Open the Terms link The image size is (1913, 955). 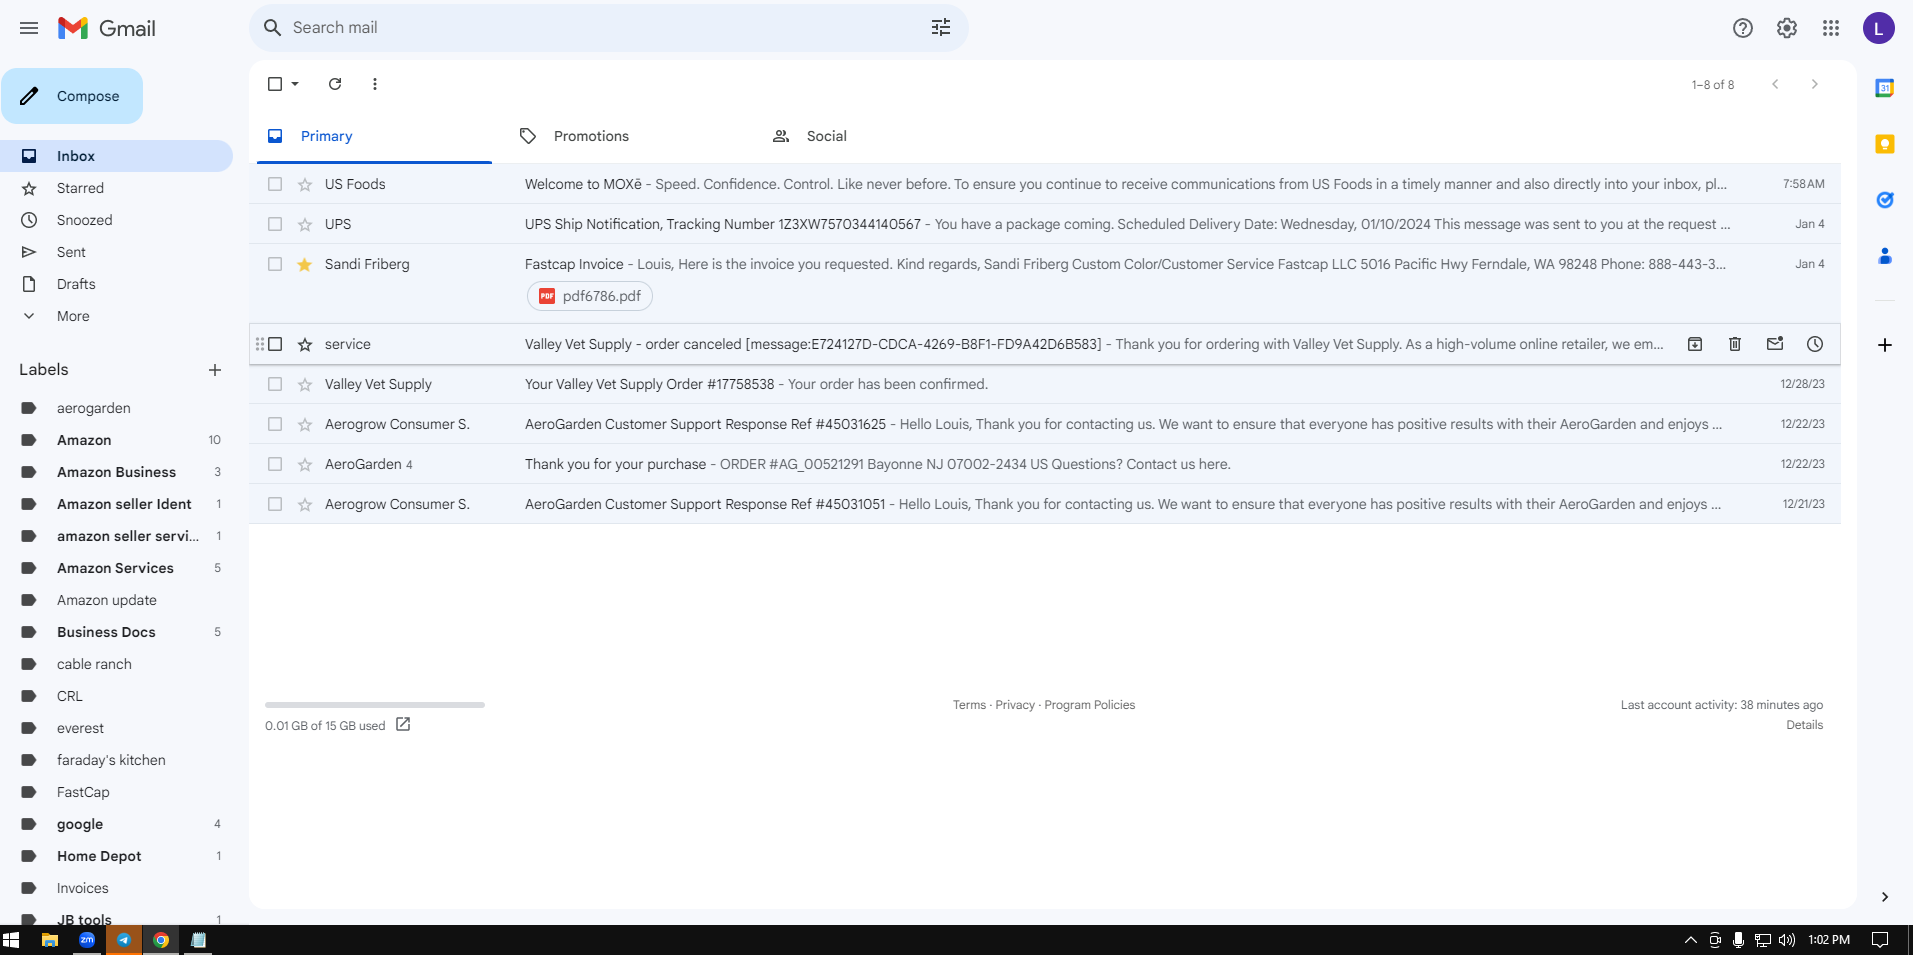tap(969, 705)
